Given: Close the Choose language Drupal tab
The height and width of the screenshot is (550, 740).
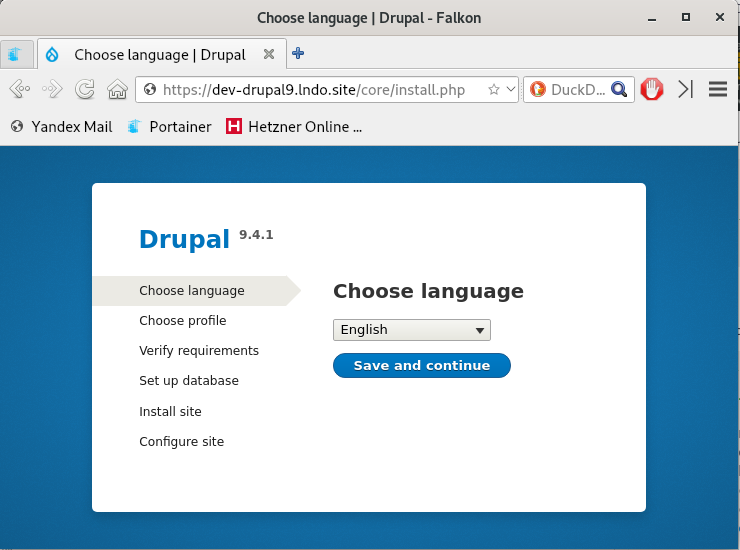Looking at the screenshot, I should click(x=269, y=54).
